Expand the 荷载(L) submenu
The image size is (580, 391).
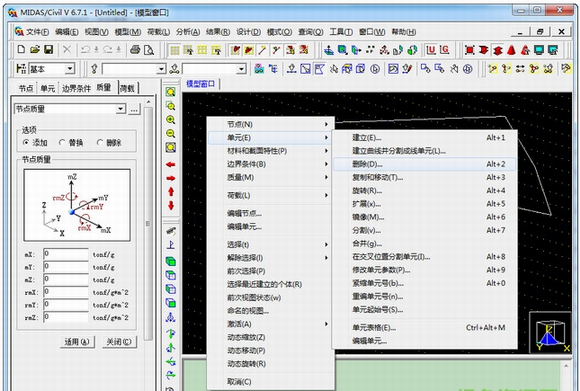coord(271,195)
